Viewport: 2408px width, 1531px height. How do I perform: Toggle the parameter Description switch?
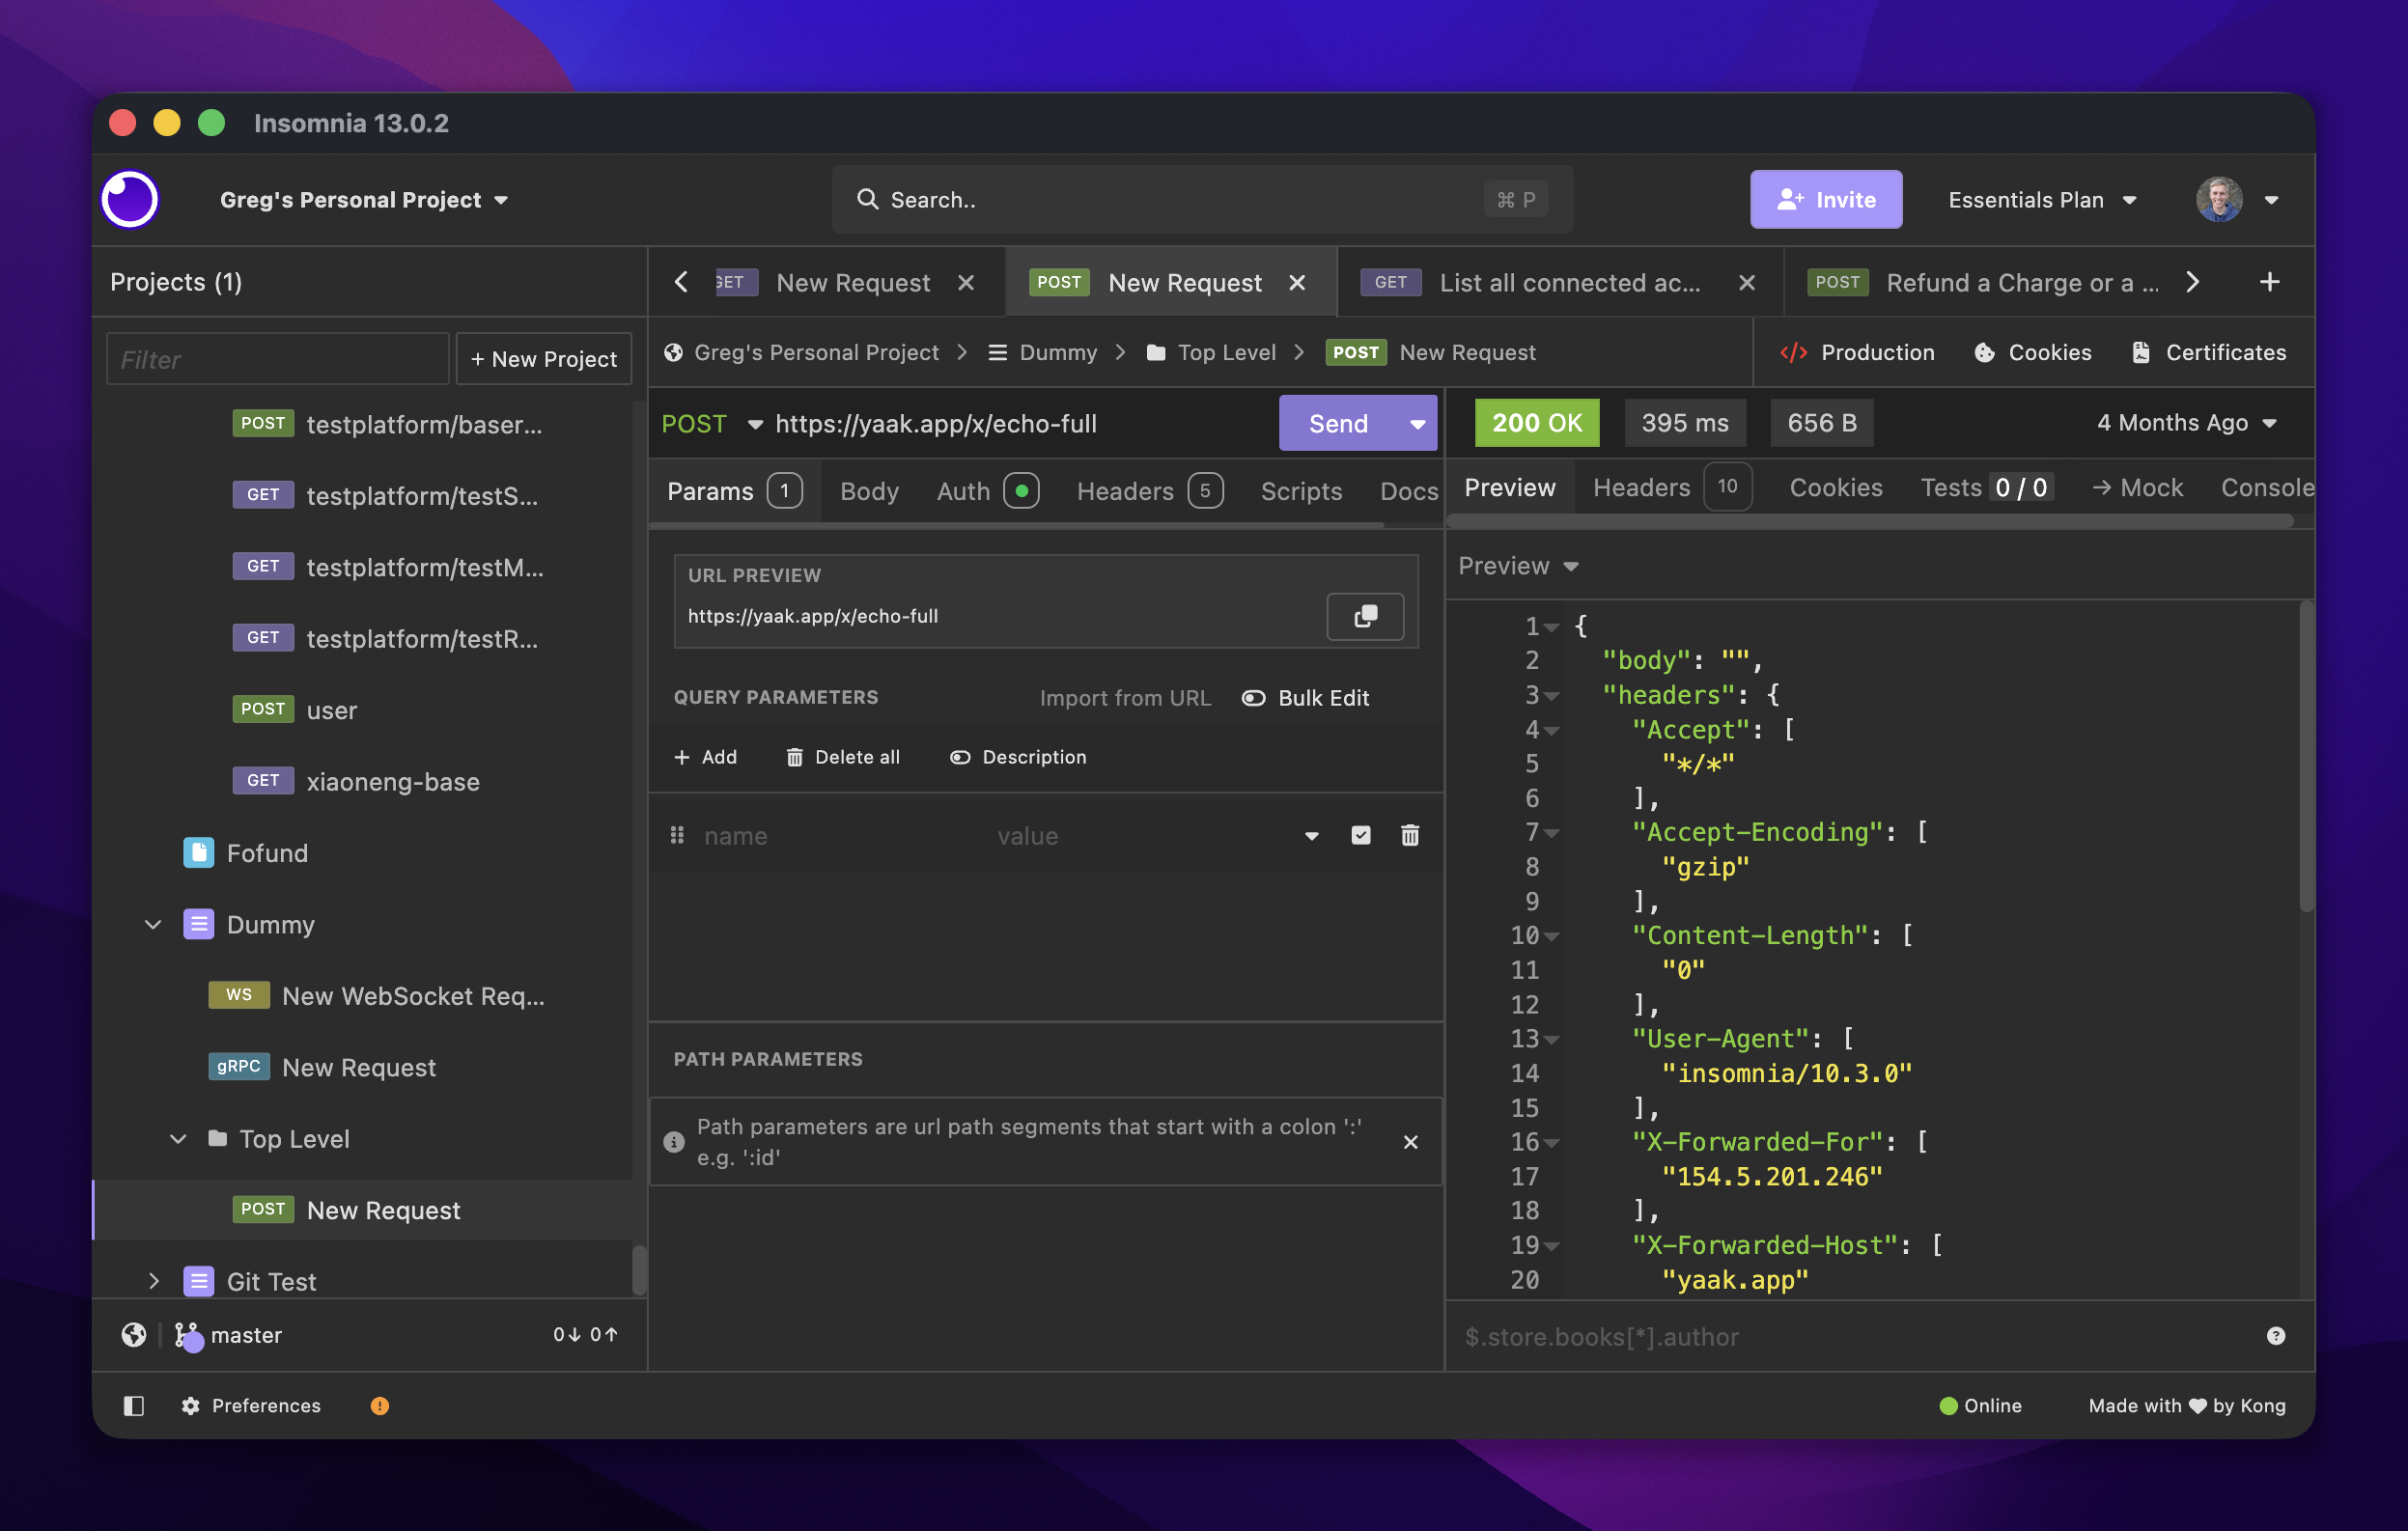tap(1017, 757)
